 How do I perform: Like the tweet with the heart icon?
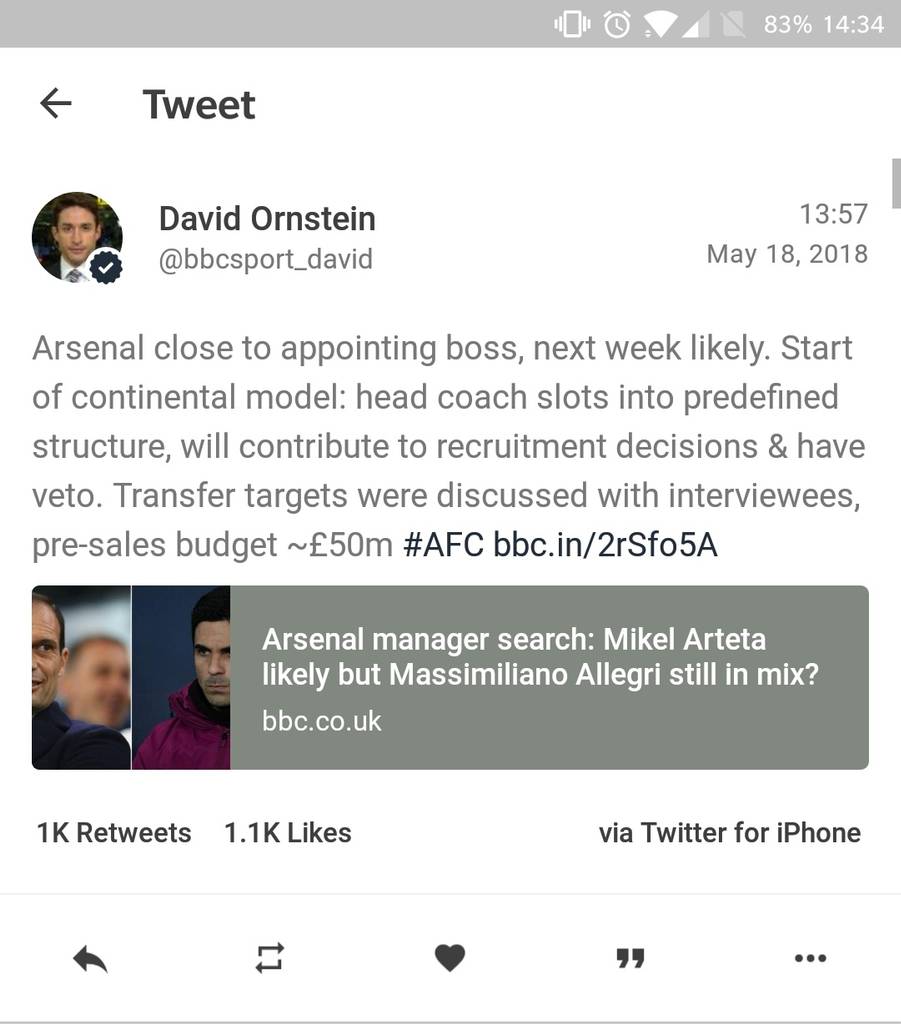click(x=450, y=959)
